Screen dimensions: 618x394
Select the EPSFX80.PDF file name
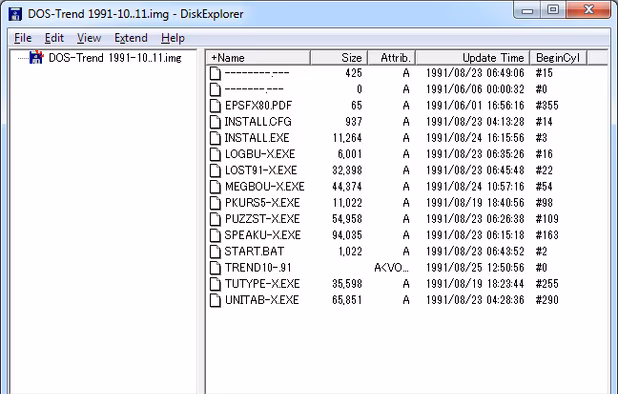point(259,106)
